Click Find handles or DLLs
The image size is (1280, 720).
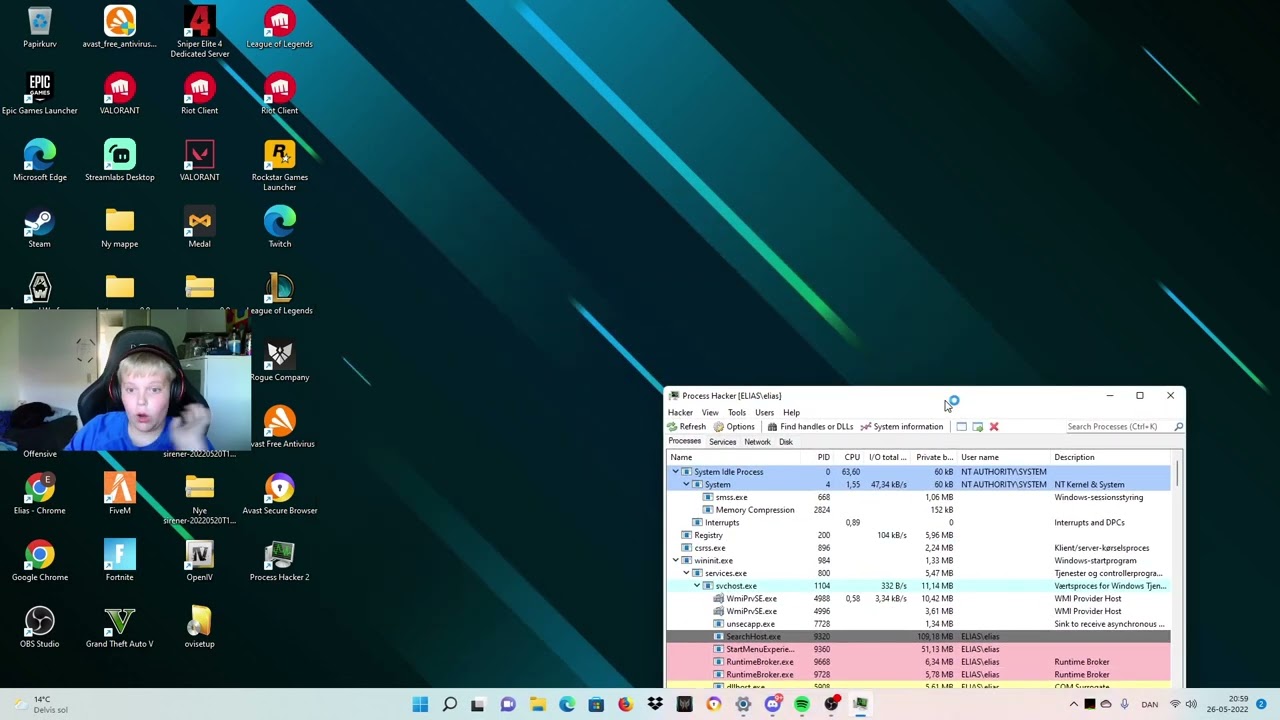point(810,427)
